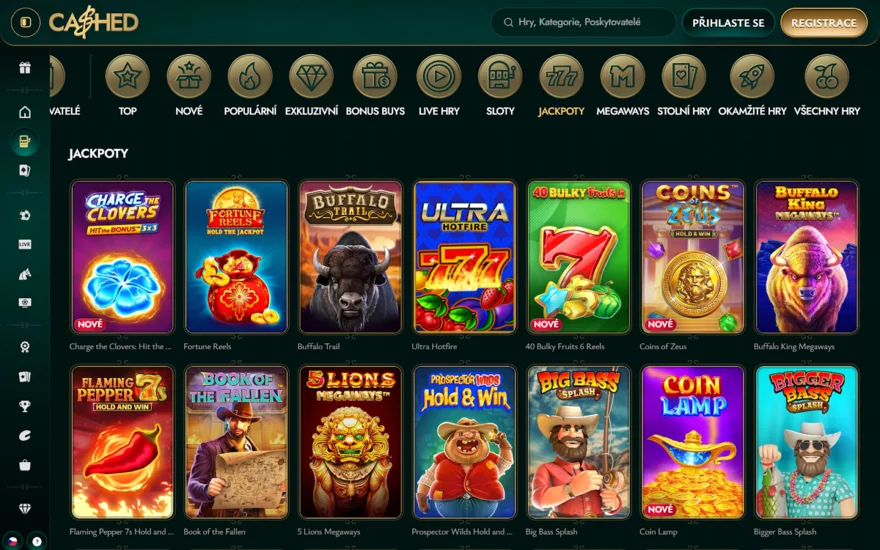The height and width of the screenshot is (550, 880).
Task: Open the Big Bass Splash game thumbnail
Action: pos(579,442)
